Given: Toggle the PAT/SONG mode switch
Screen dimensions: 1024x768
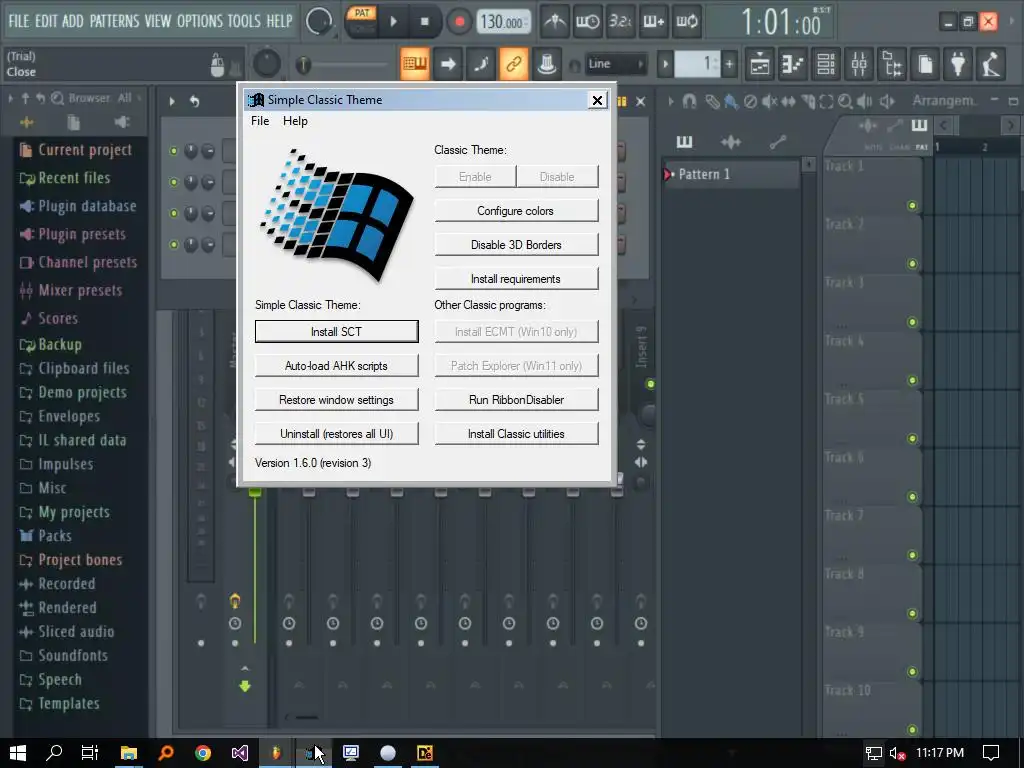Looking at the screenshot, I should click(x=361, y=22).
